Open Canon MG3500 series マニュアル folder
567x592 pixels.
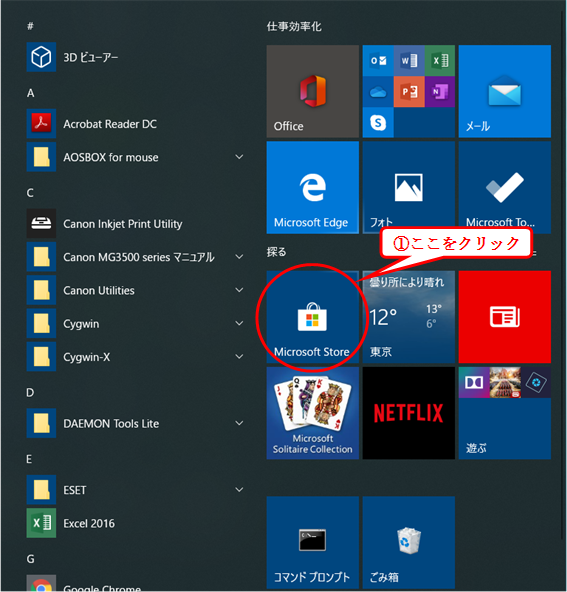pyautogui.click(x=136, y=257)
